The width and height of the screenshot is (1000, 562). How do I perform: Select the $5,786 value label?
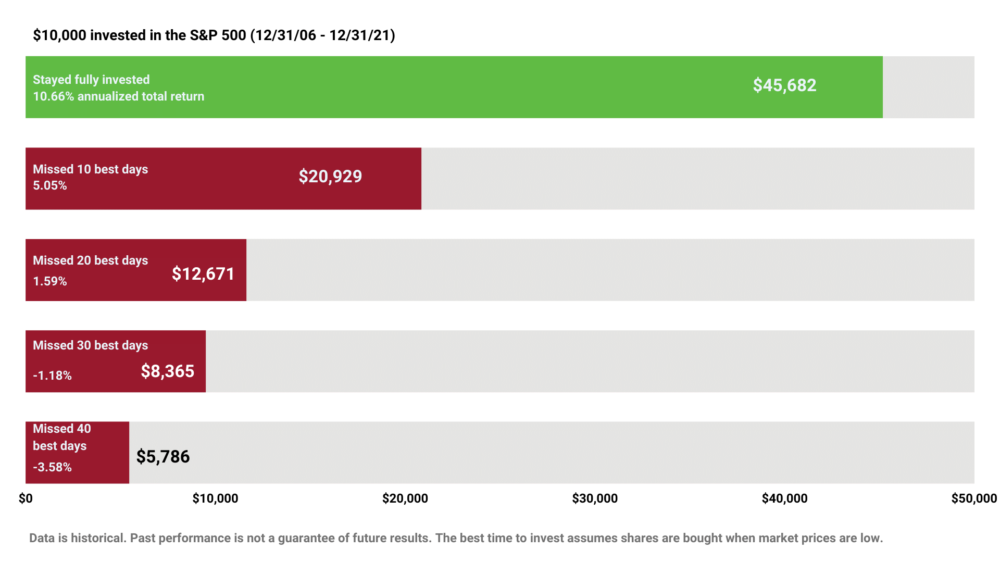click(x=162, y=458)
